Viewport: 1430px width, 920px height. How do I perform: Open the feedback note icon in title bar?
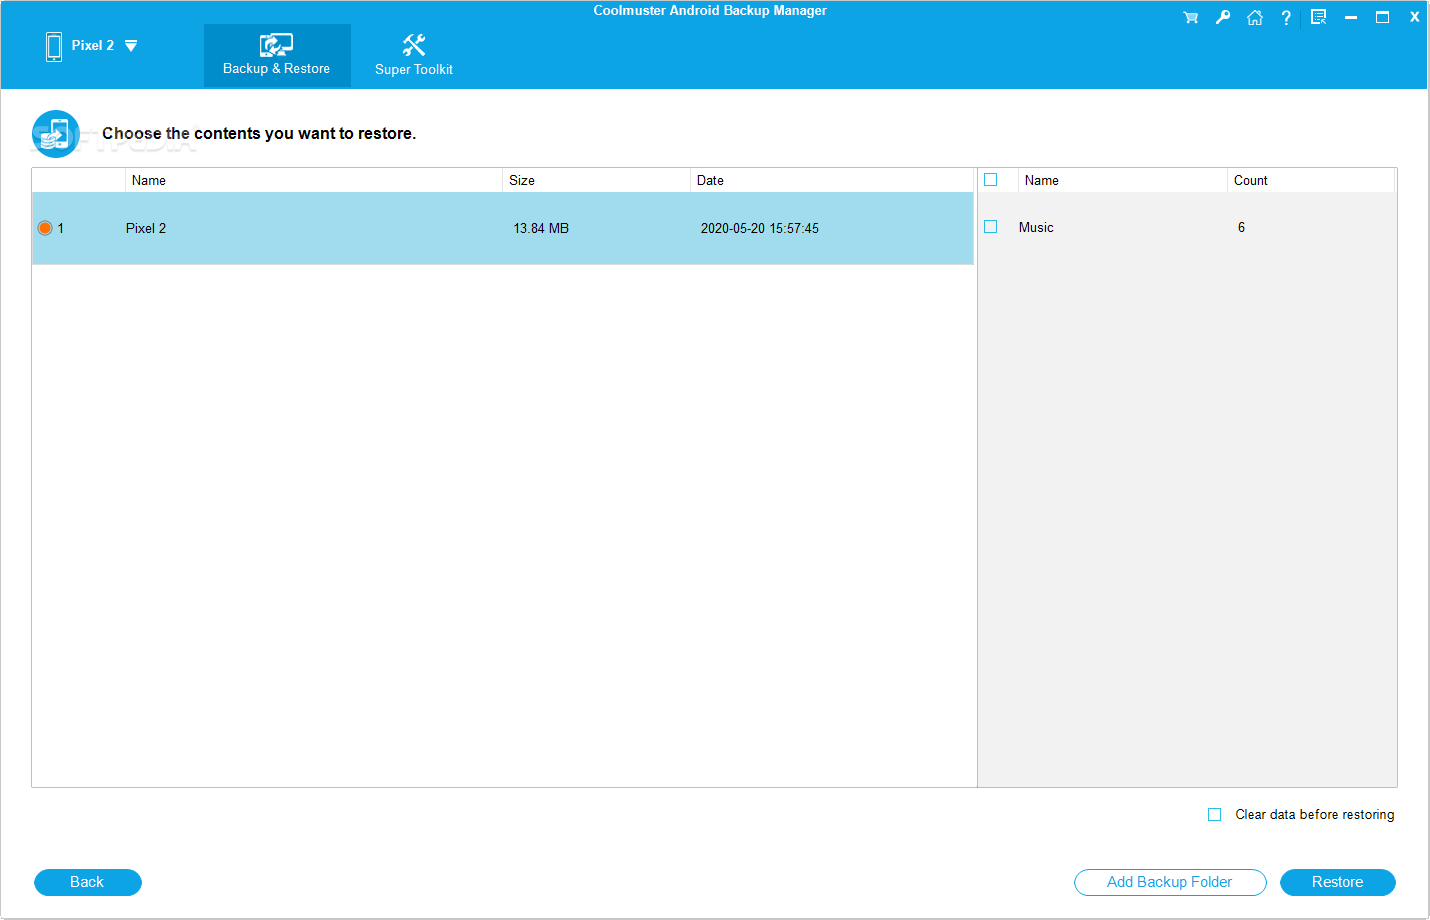[x=1318, y=17]
